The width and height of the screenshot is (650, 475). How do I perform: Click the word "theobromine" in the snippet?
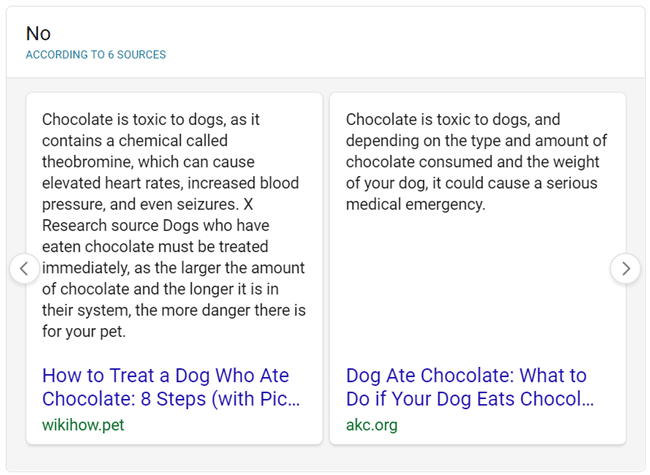[87, 162]
